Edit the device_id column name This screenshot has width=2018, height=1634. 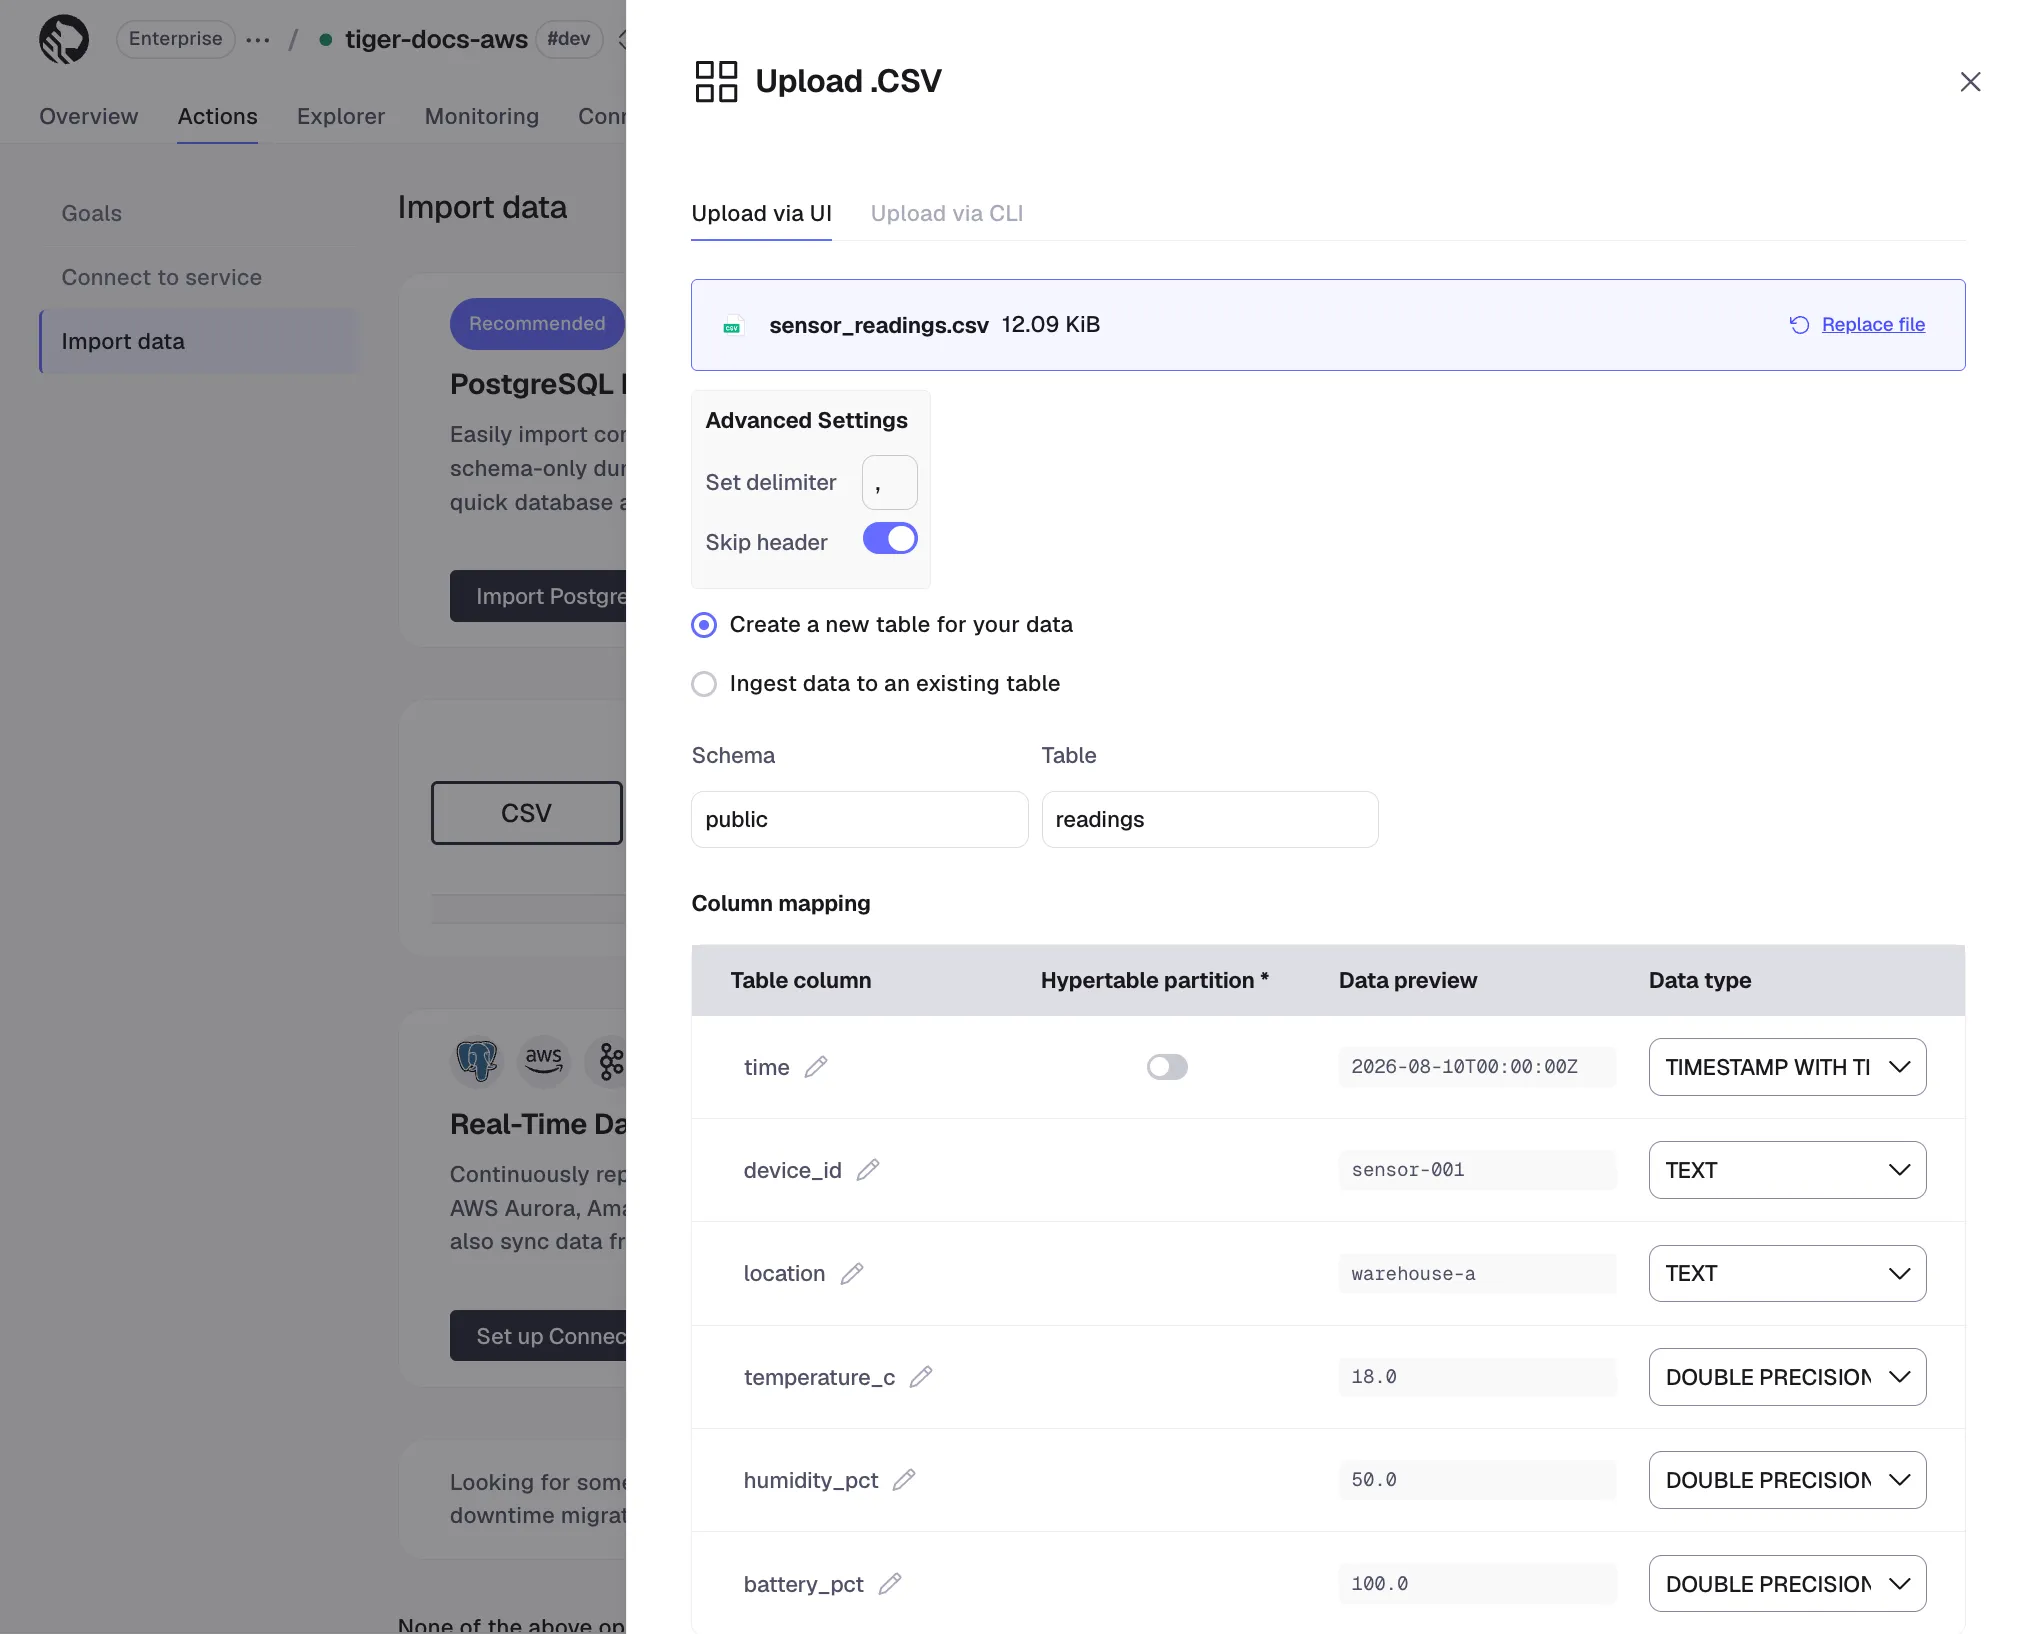click(868, 1170)
